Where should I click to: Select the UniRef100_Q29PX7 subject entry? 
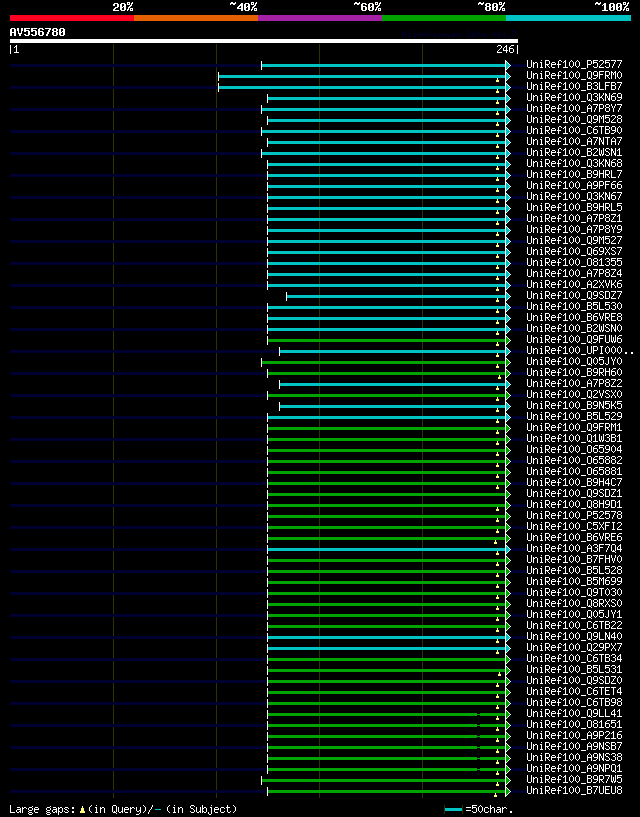pos(574,647)
